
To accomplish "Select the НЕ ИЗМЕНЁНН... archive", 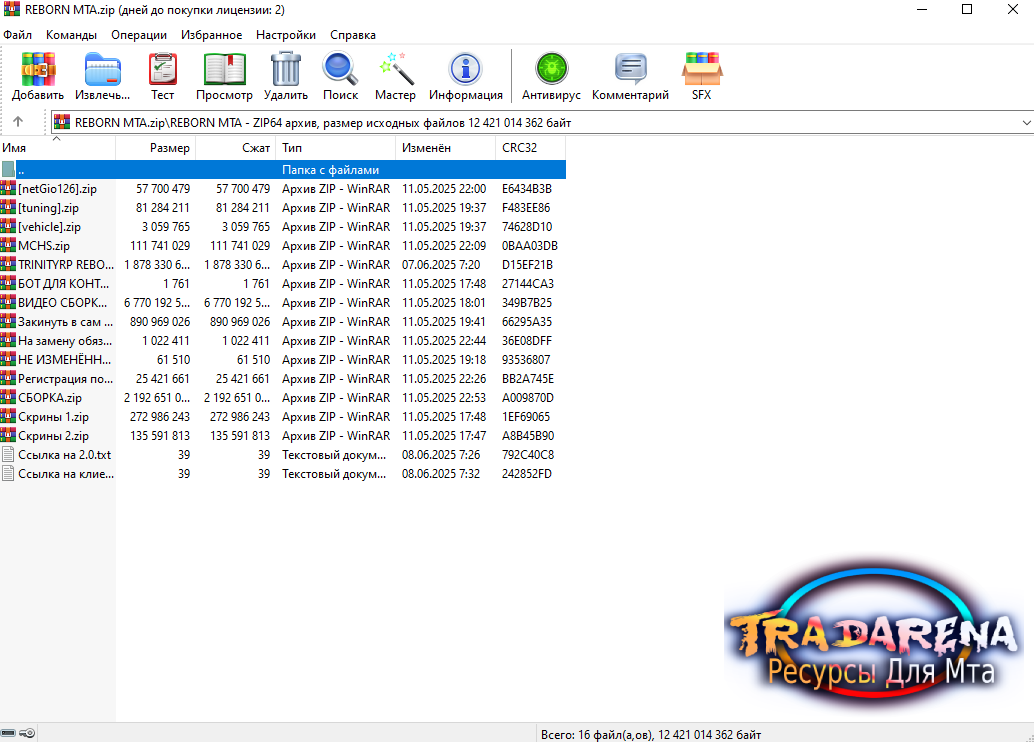I will tap(65, 360).
